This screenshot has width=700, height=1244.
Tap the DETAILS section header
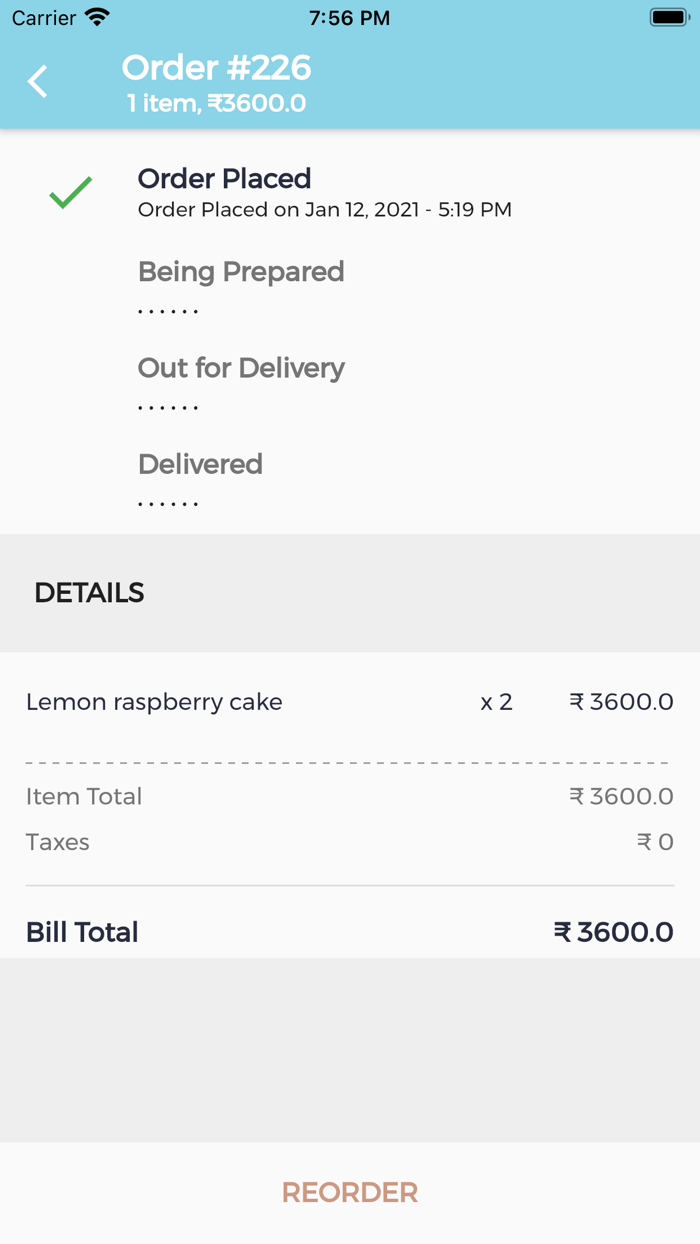tap(89, 593)
